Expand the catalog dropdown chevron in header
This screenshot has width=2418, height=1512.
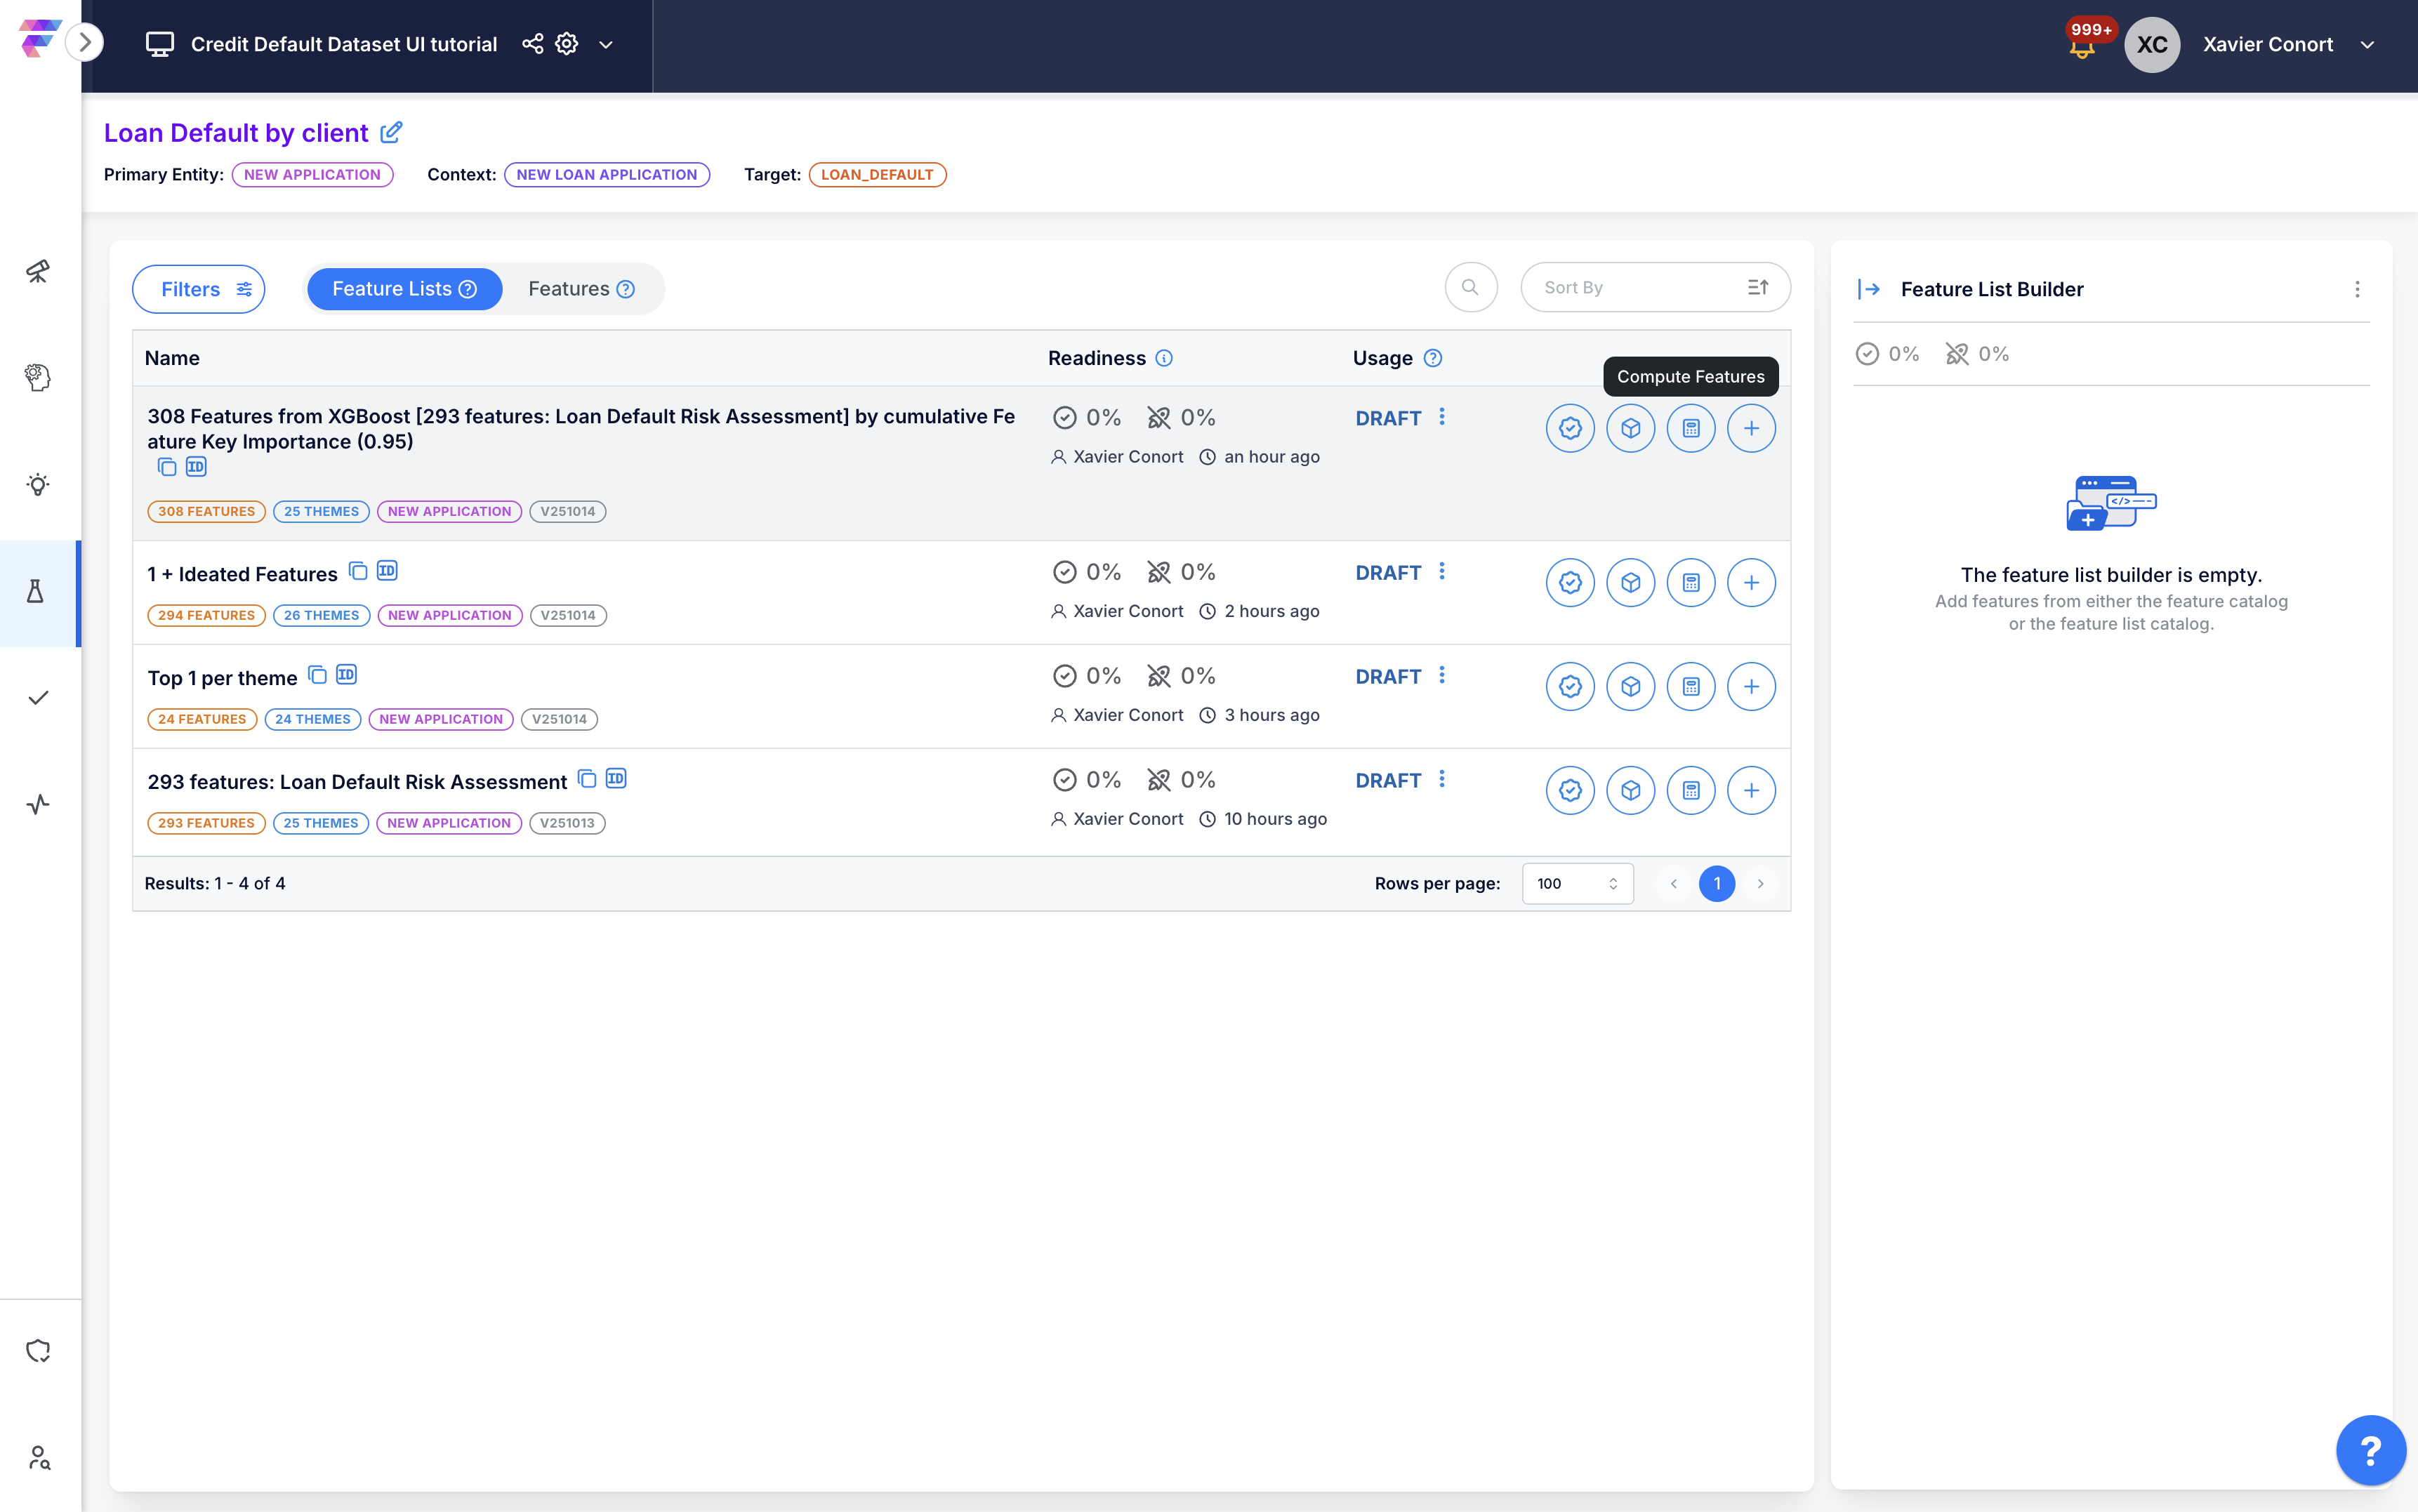606,45
